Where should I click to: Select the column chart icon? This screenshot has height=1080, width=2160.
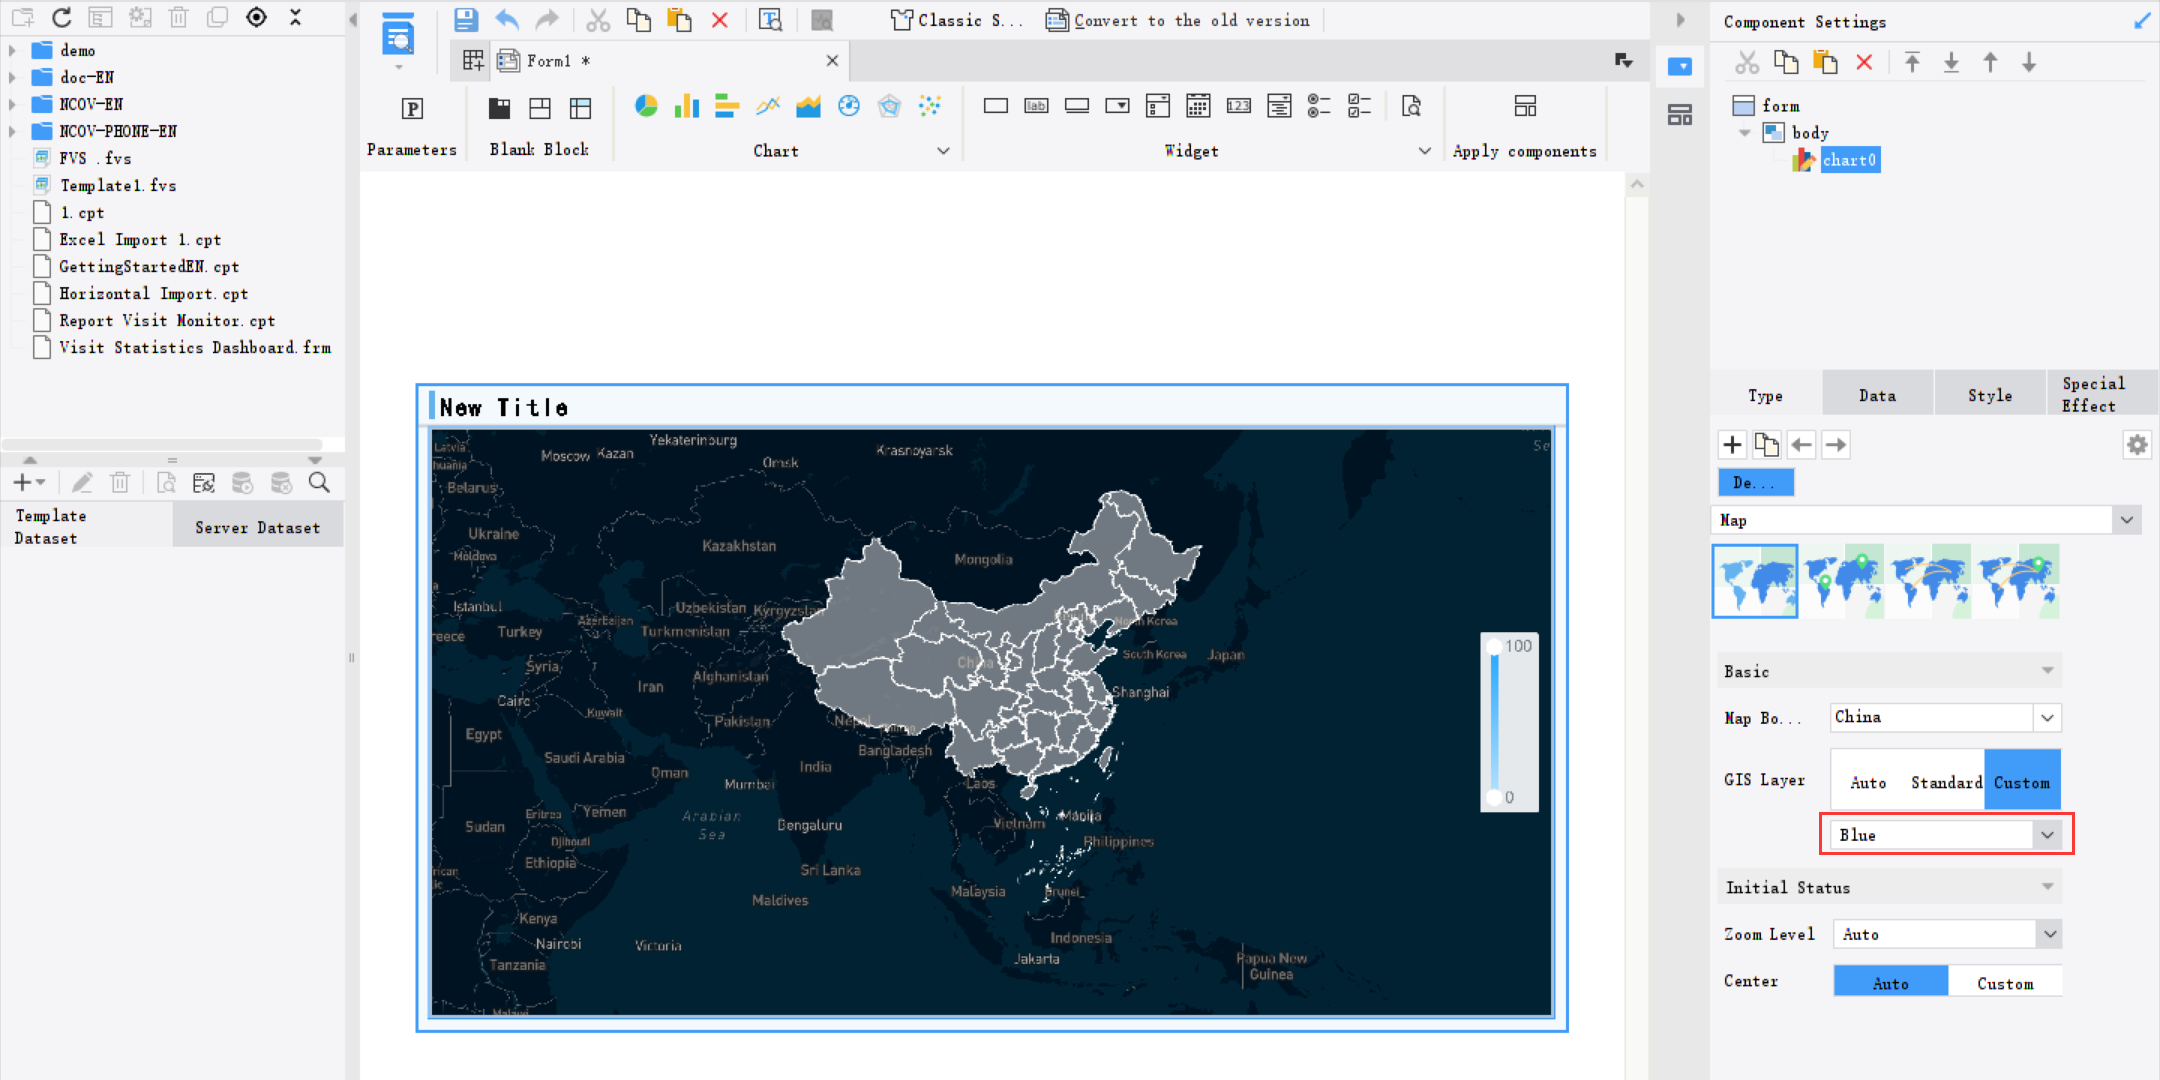click(686, 106)
